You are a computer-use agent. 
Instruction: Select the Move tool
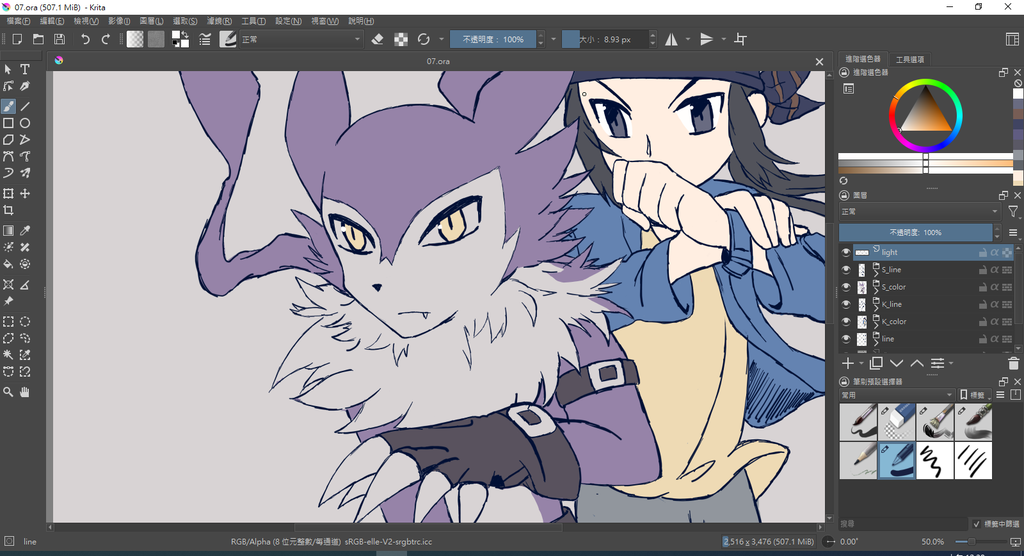[25, 193]
